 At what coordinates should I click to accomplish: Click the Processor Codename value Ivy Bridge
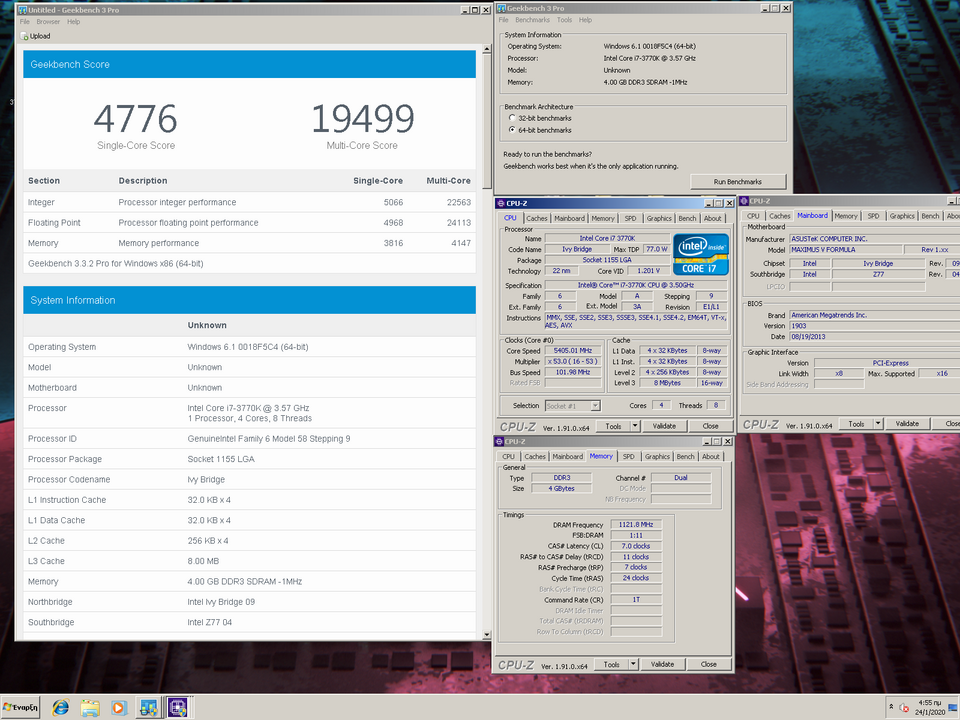[206, 479]
